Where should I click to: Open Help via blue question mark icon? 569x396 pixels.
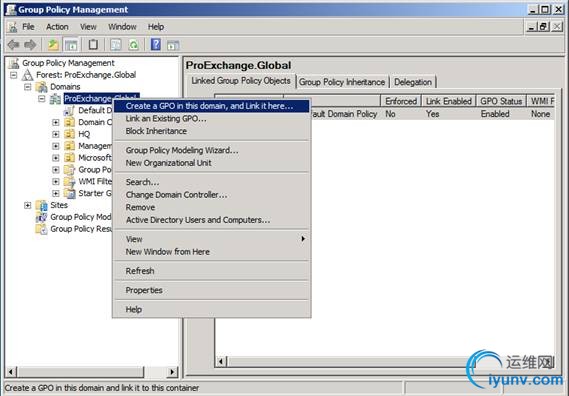156,45
